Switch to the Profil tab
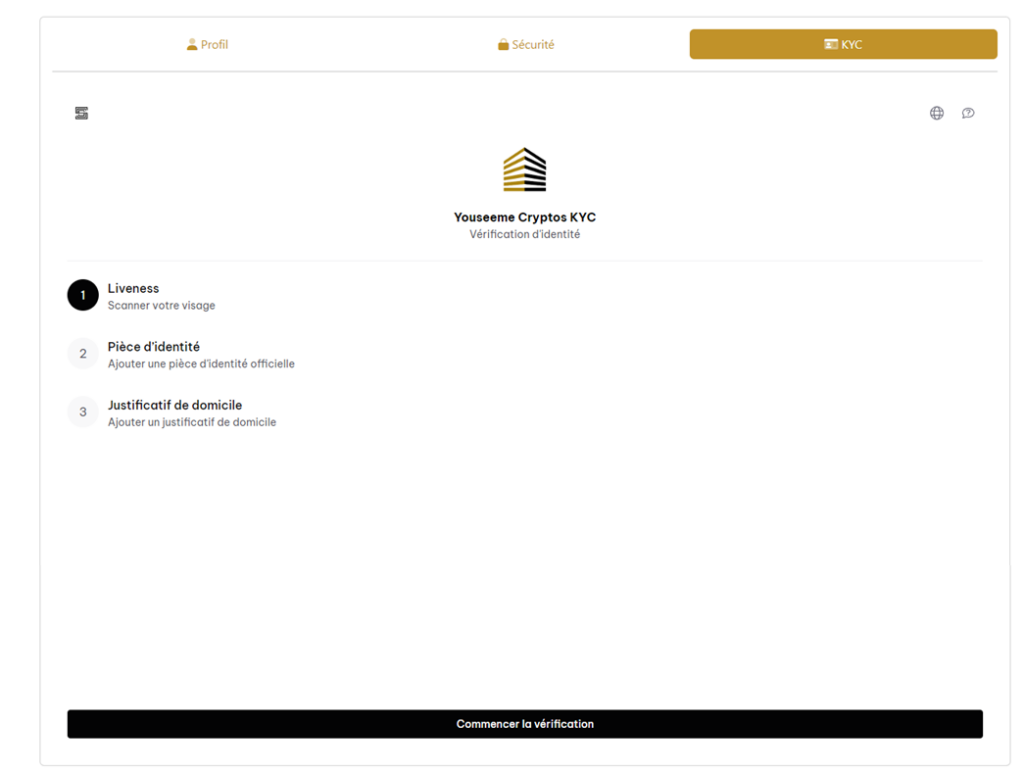The width and height of the screenshot is (1024, 775). [208, 45]
